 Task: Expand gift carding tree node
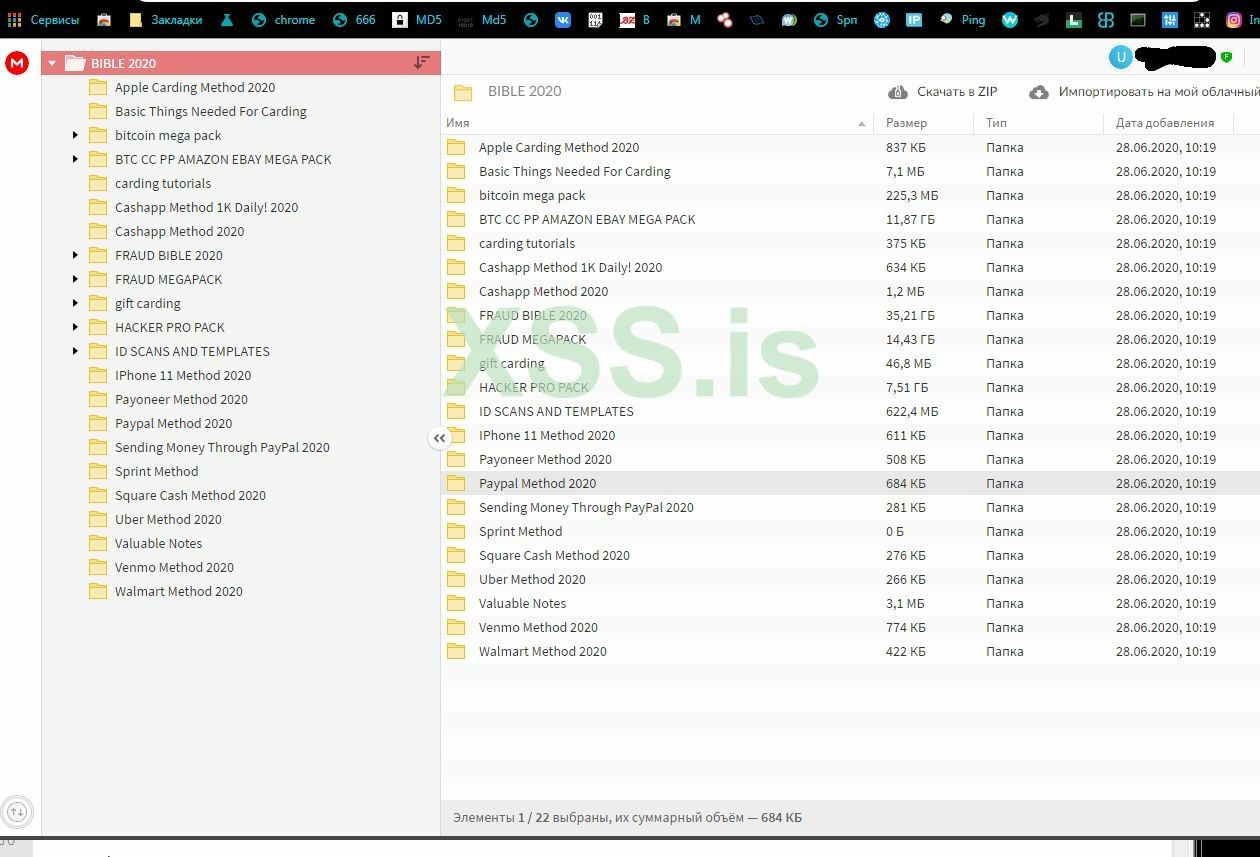tap(75, 303)
